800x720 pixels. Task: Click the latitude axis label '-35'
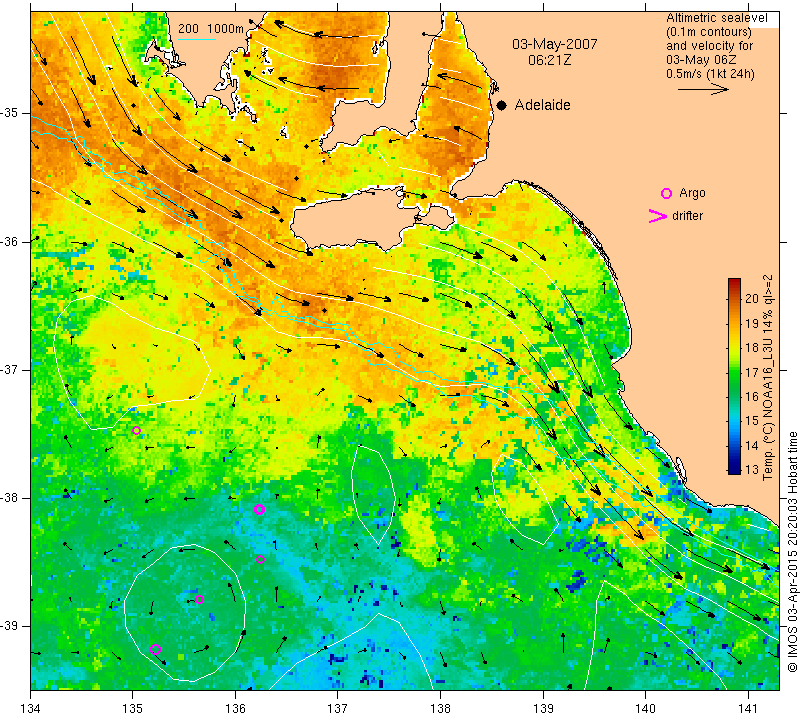coord(10,113)
